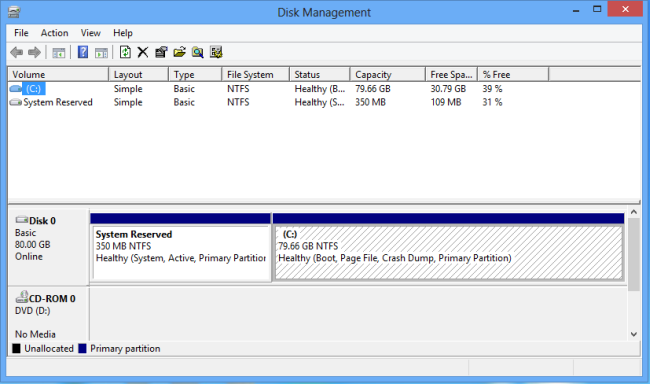Click the settings list toolbar icon
The height and width of the screenshot is (384, 650).
(x=216, y=52)
